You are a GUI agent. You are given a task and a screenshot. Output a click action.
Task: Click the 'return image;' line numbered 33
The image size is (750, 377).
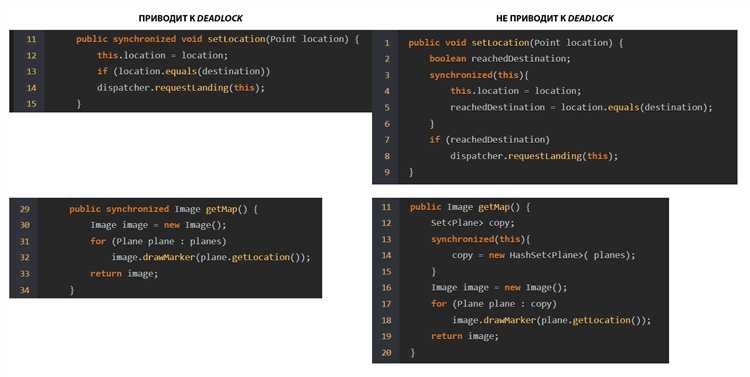point(124,274)
